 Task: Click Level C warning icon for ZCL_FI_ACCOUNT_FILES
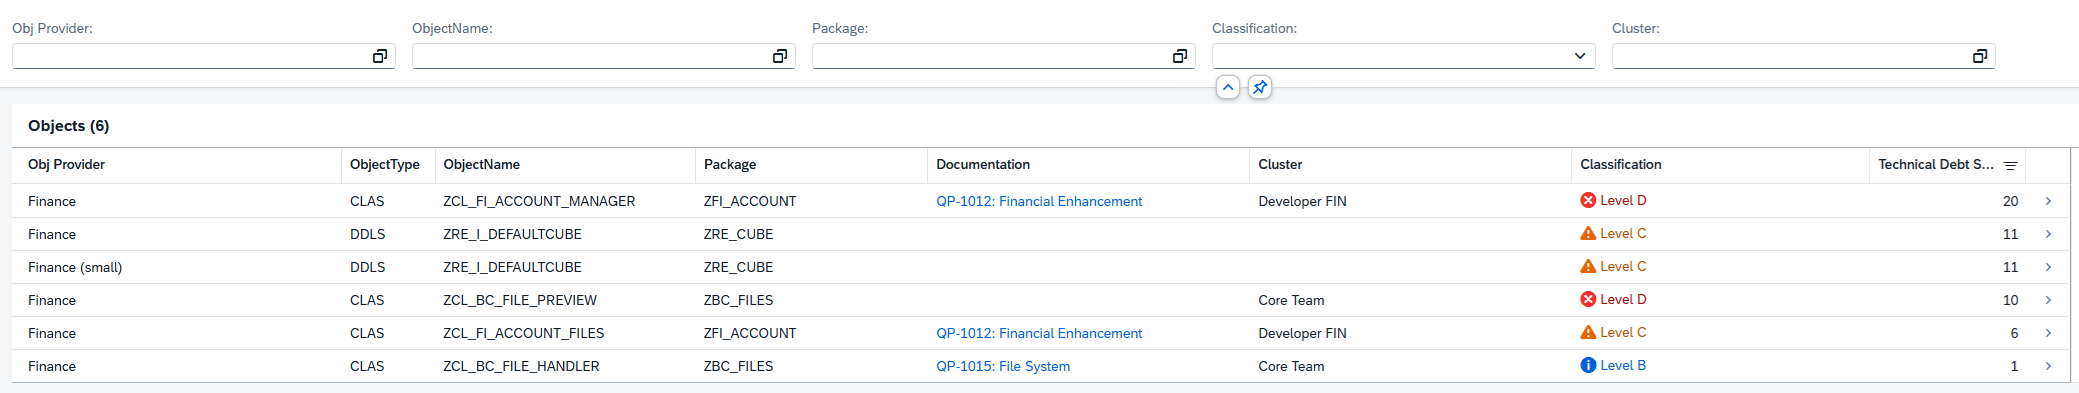point(1588,332)
